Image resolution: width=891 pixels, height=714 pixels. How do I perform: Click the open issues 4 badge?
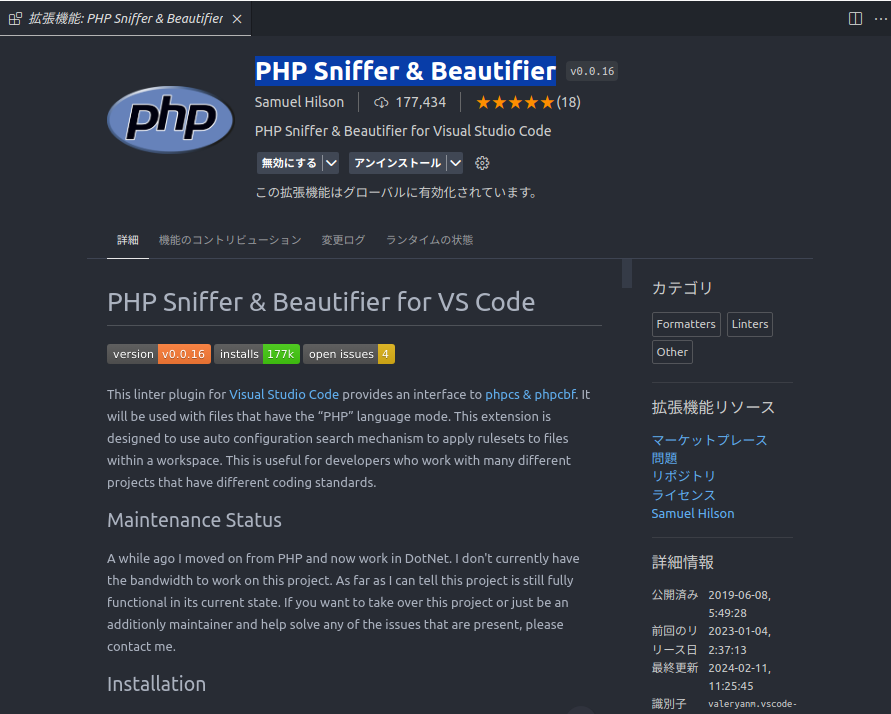click(x=349, y=354)
